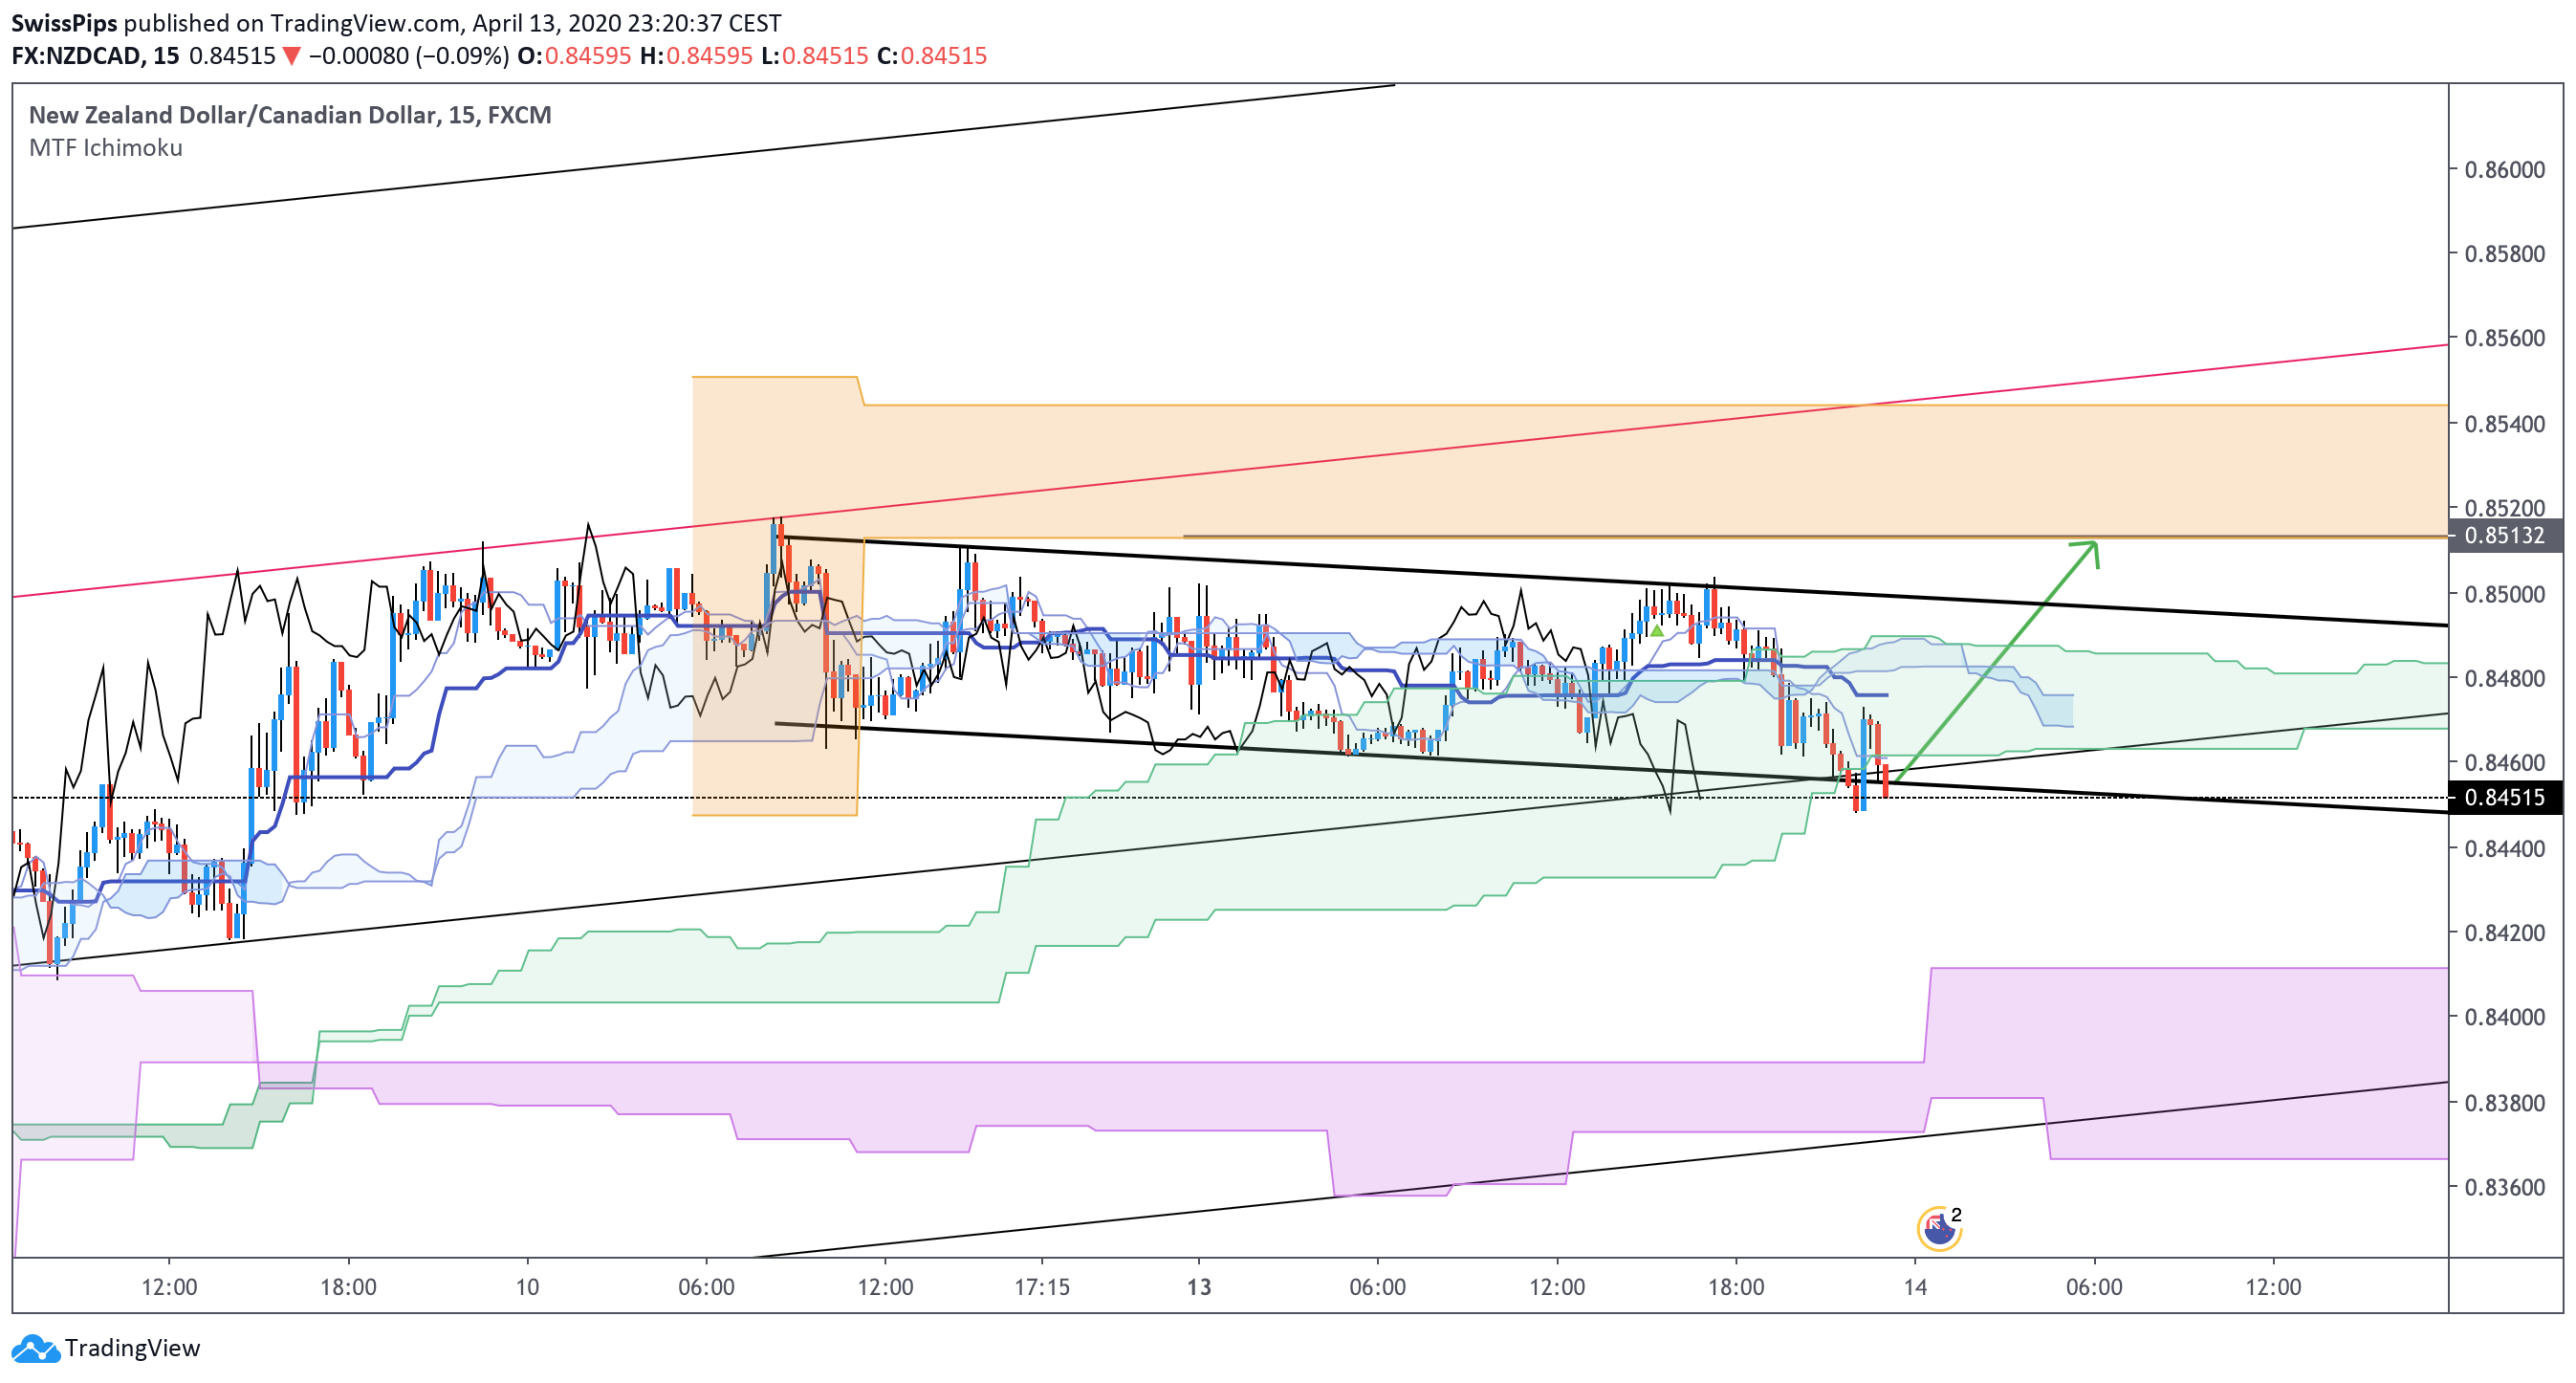Click the TradingView cloud logo icon
The height and width of the screenshot is (1383, 2576).
36,1349
